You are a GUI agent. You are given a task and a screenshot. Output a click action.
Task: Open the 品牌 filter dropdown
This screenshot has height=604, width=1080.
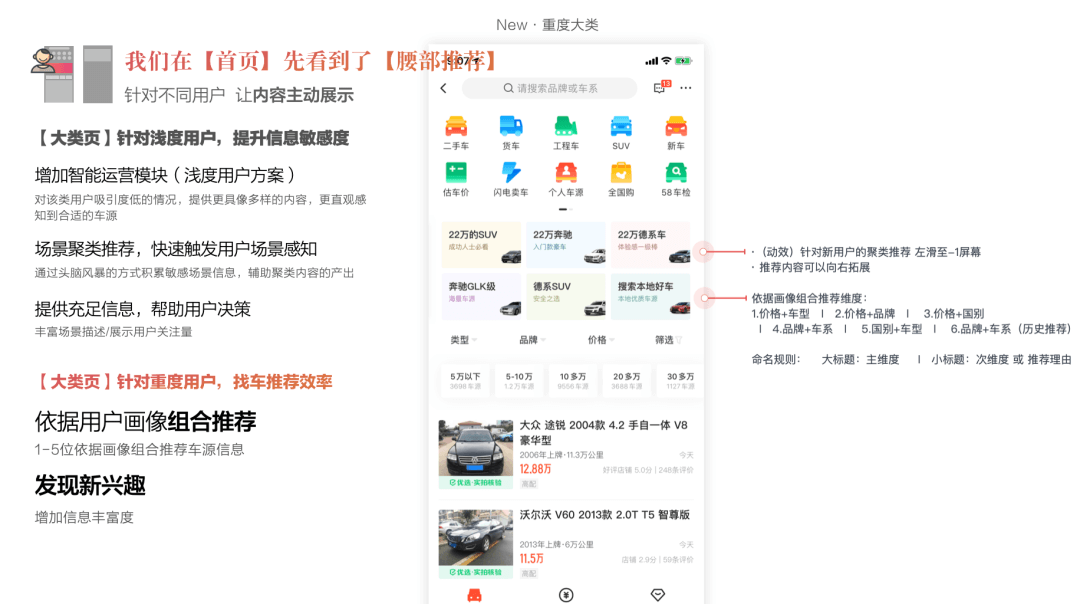[x=532, y=340]
